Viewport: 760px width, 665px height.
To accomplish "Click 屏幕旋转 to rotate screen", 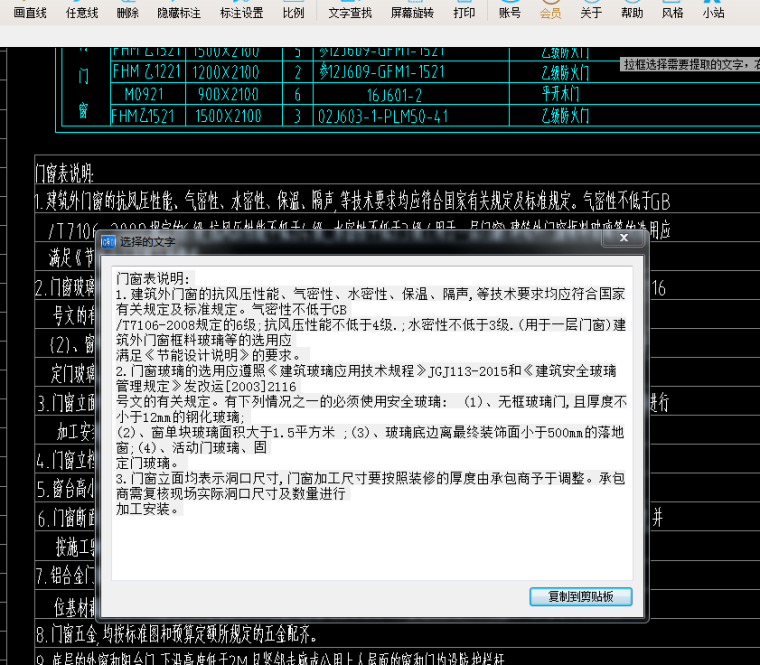I will (412, 13).
